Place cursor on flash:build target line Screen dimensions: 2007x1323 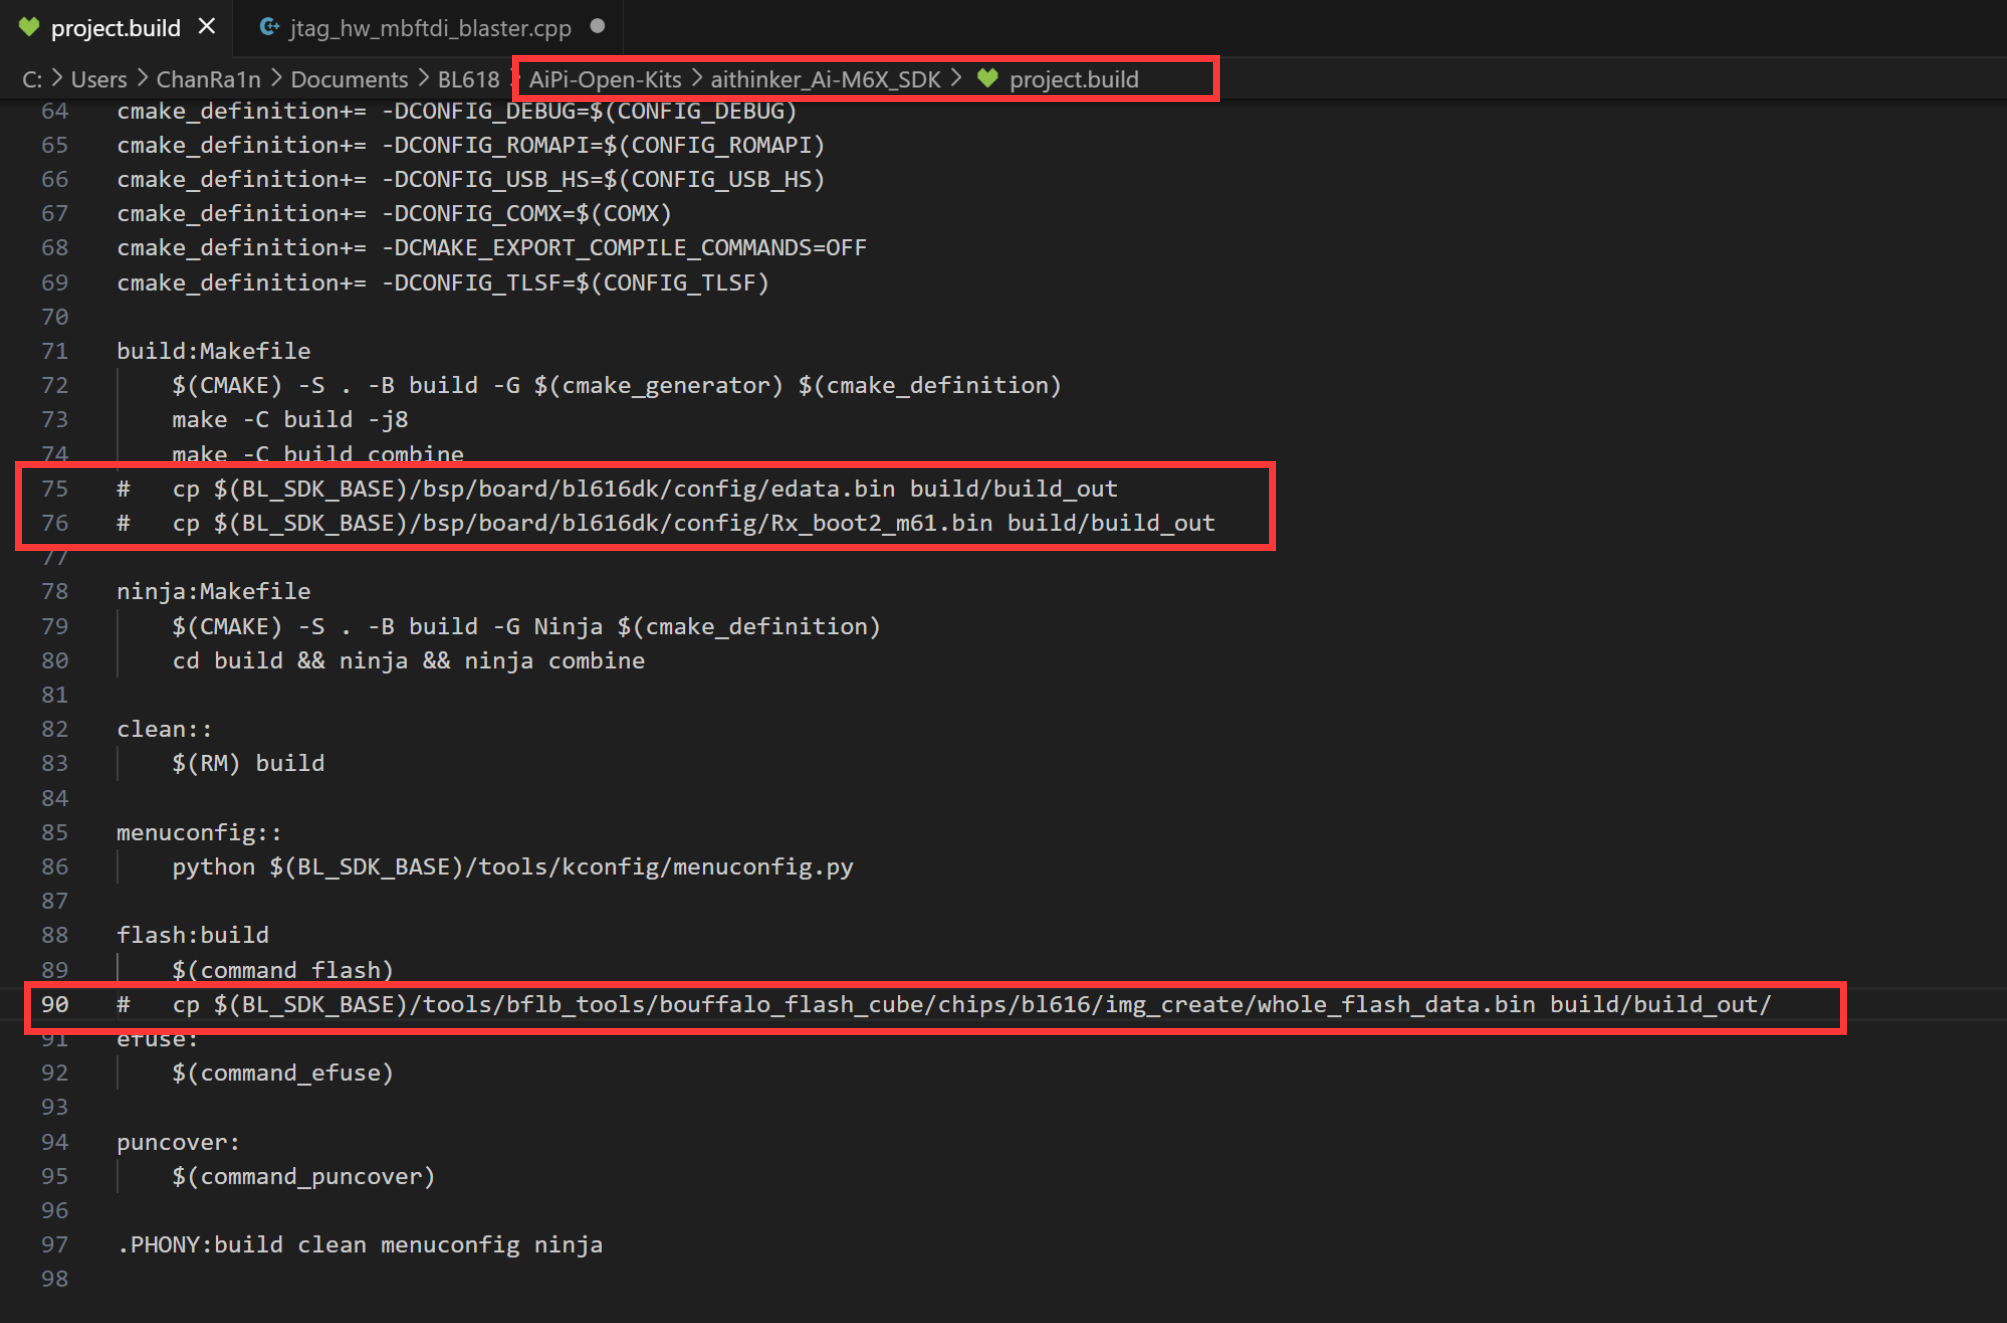[x=193, y=935]
